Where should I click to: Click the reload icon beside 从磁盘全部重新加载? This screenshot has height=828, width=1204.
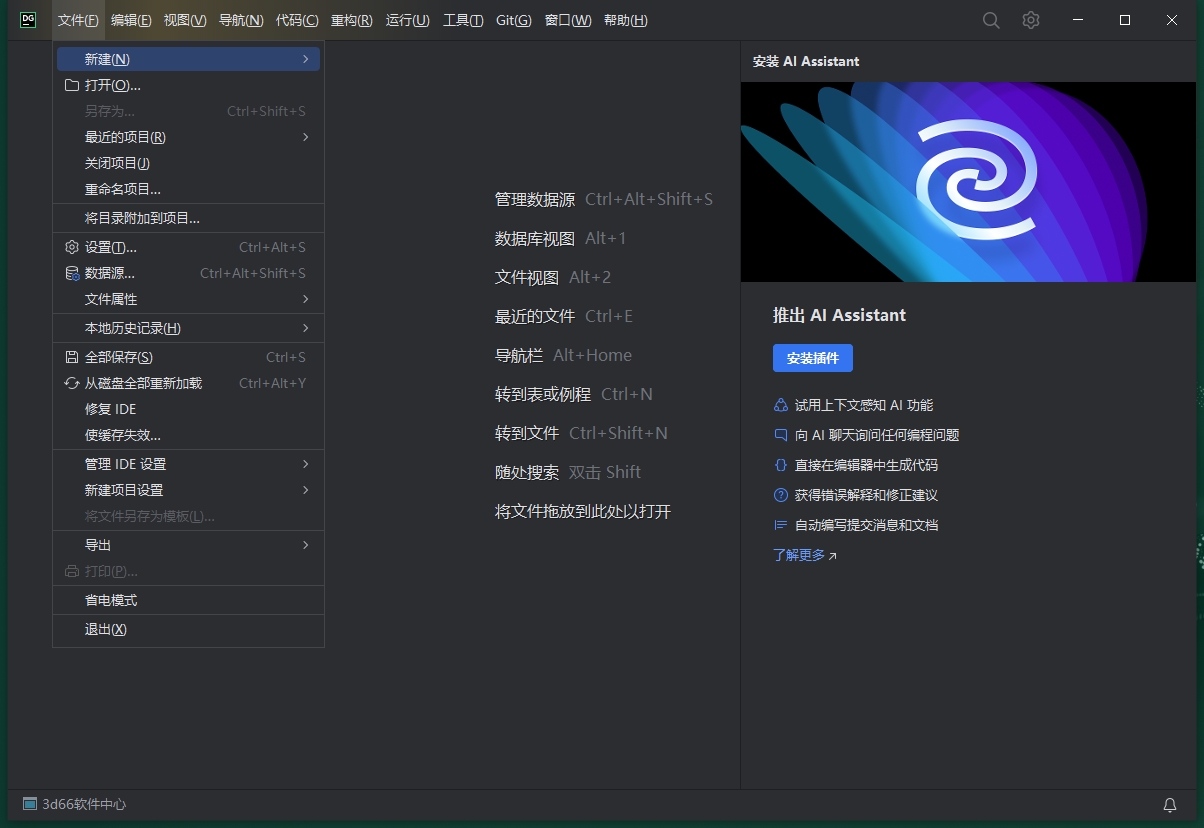(72, 383)
